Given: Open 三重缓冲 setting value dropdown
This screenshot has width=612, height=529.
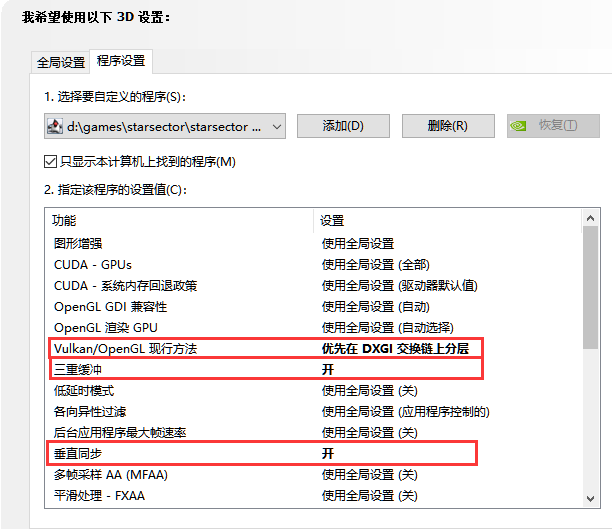Looking at the screenshot, I should pyautogui.click(x=400, y=369).
